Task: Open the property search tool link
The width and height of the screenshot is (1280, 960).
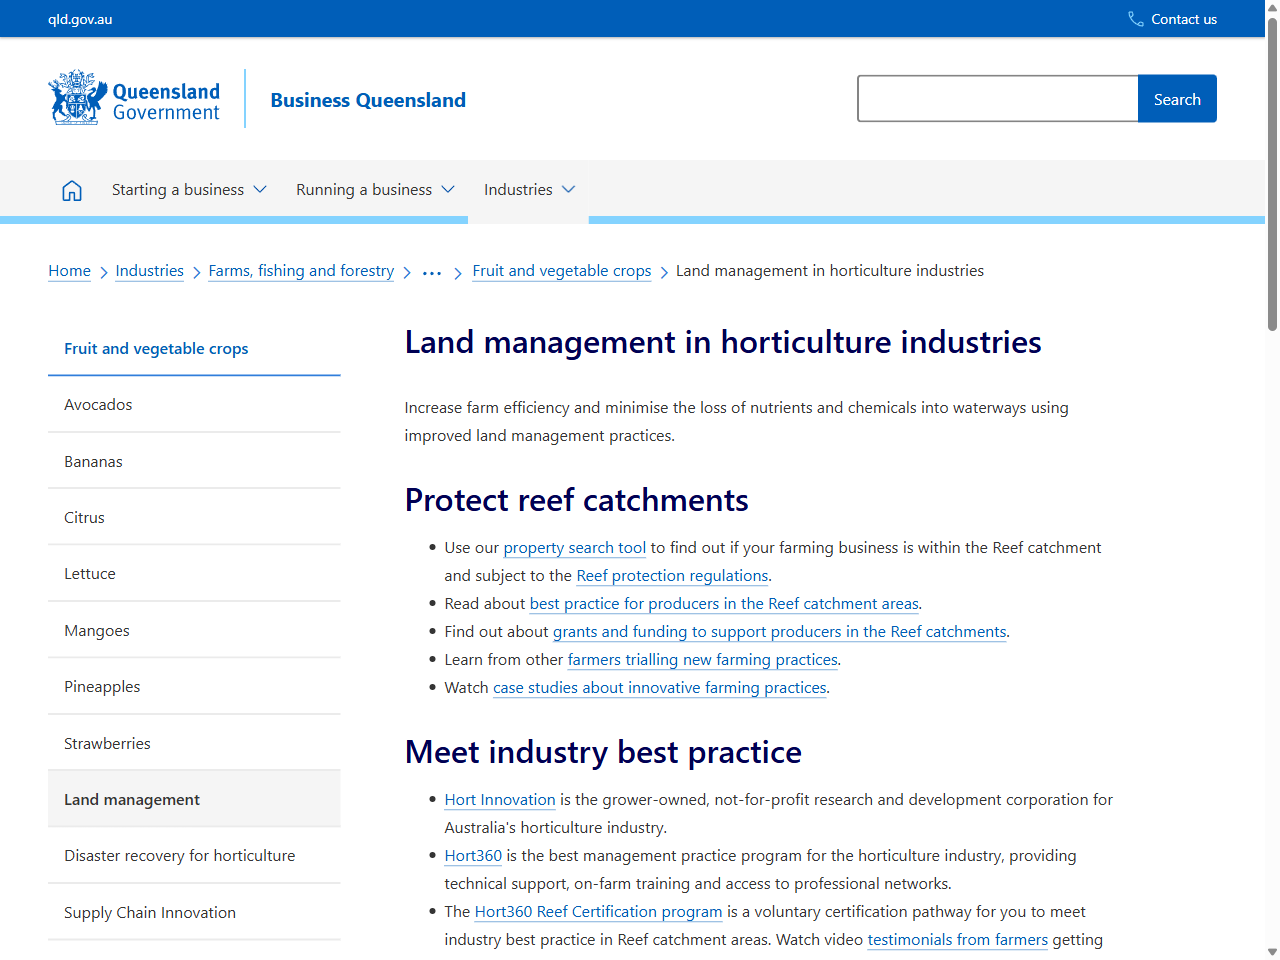Action: (574, 547)
